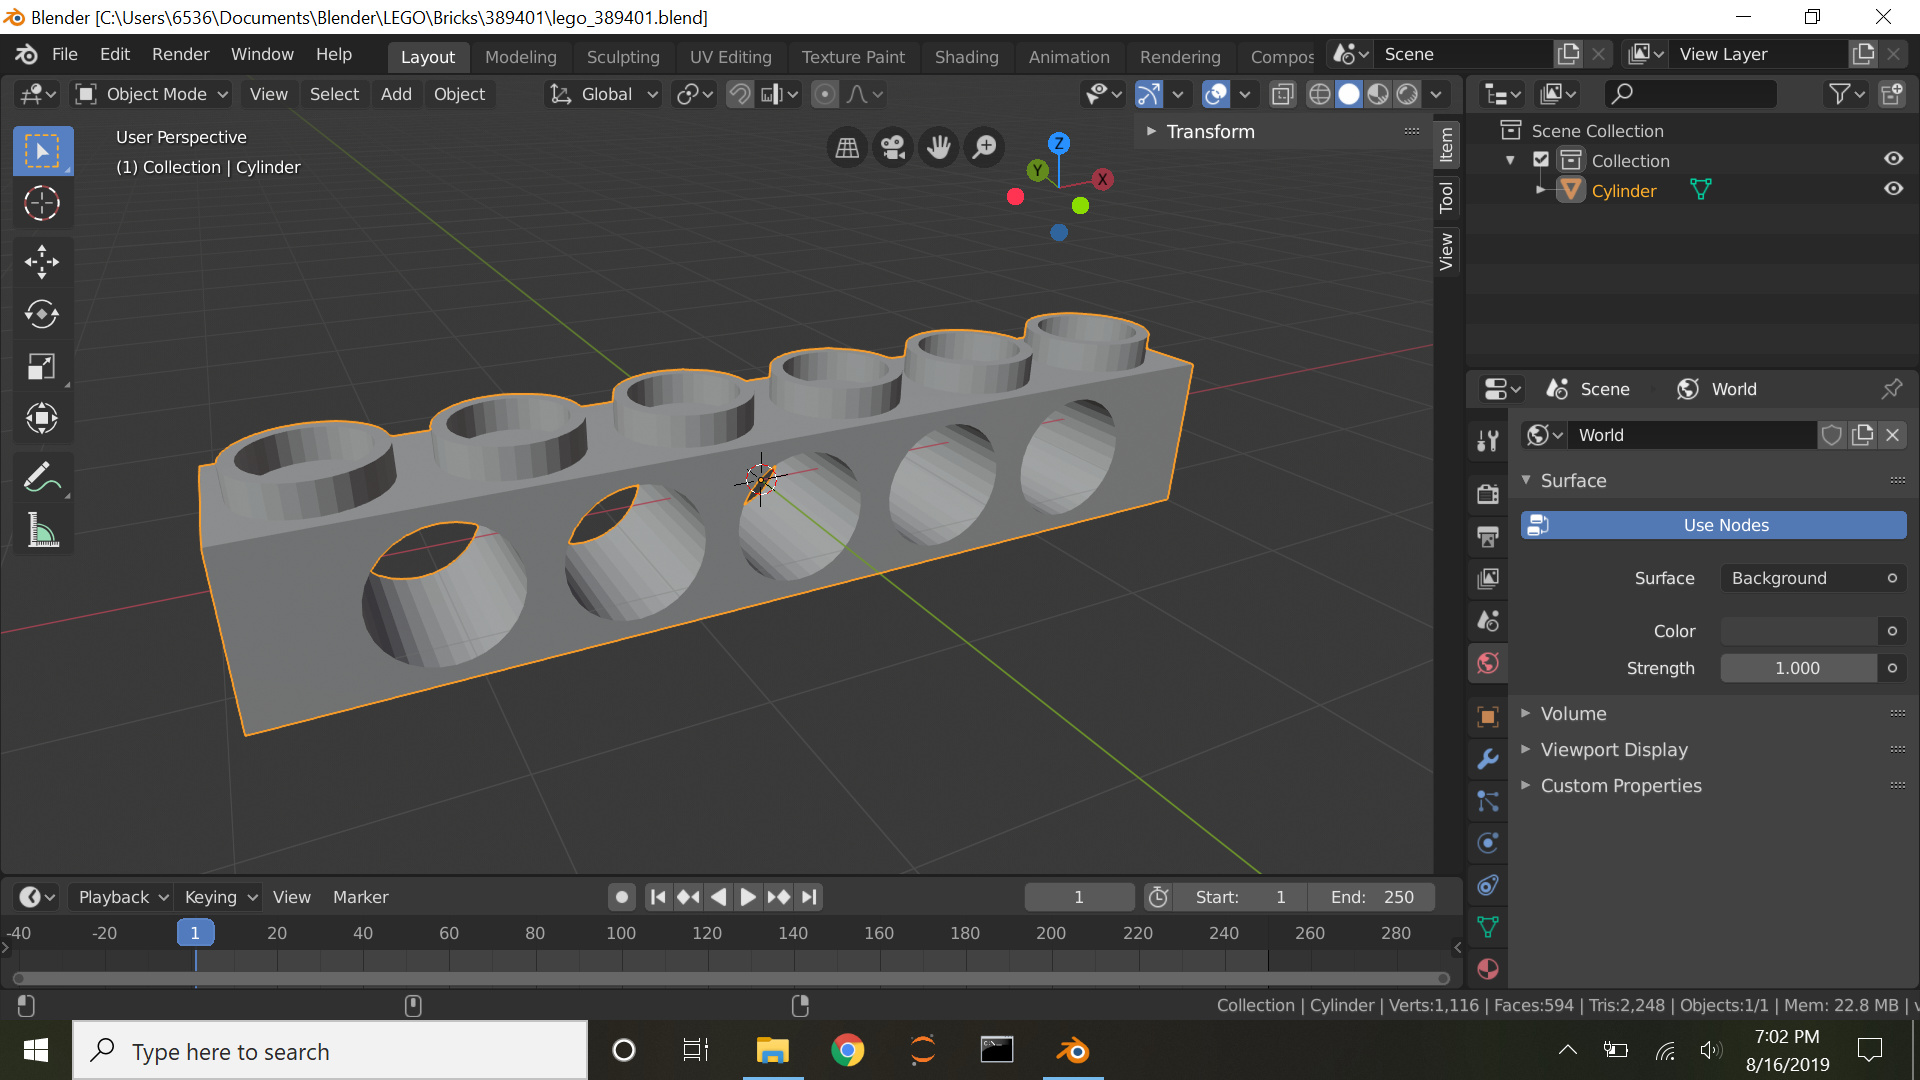This screenshot has height=1080, width=1920.
Task: Enable fake user shield for the World
Action: 1831,435
